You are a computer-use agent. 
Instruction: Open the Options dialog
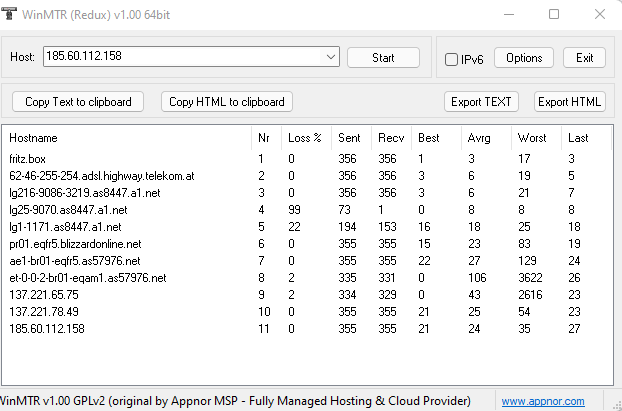524,58
